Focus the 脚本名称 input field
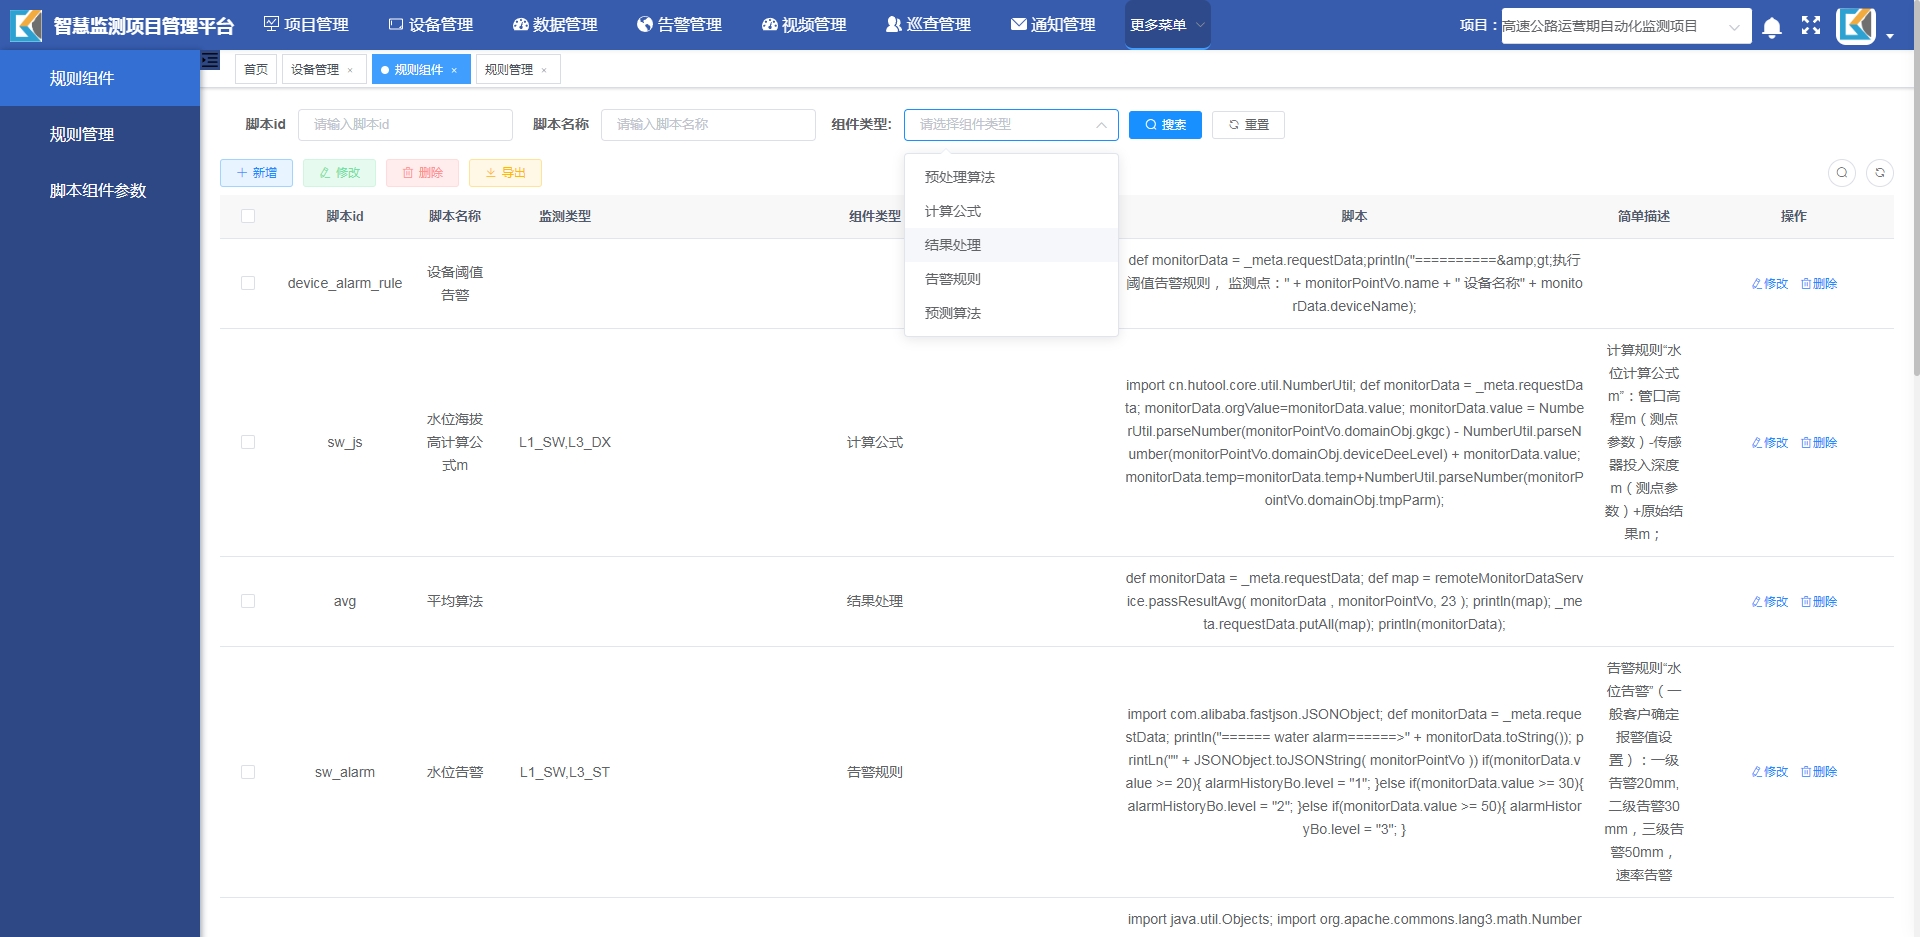Image resolution: width=1920 pixels, height=937 pixels. [707, 125]
